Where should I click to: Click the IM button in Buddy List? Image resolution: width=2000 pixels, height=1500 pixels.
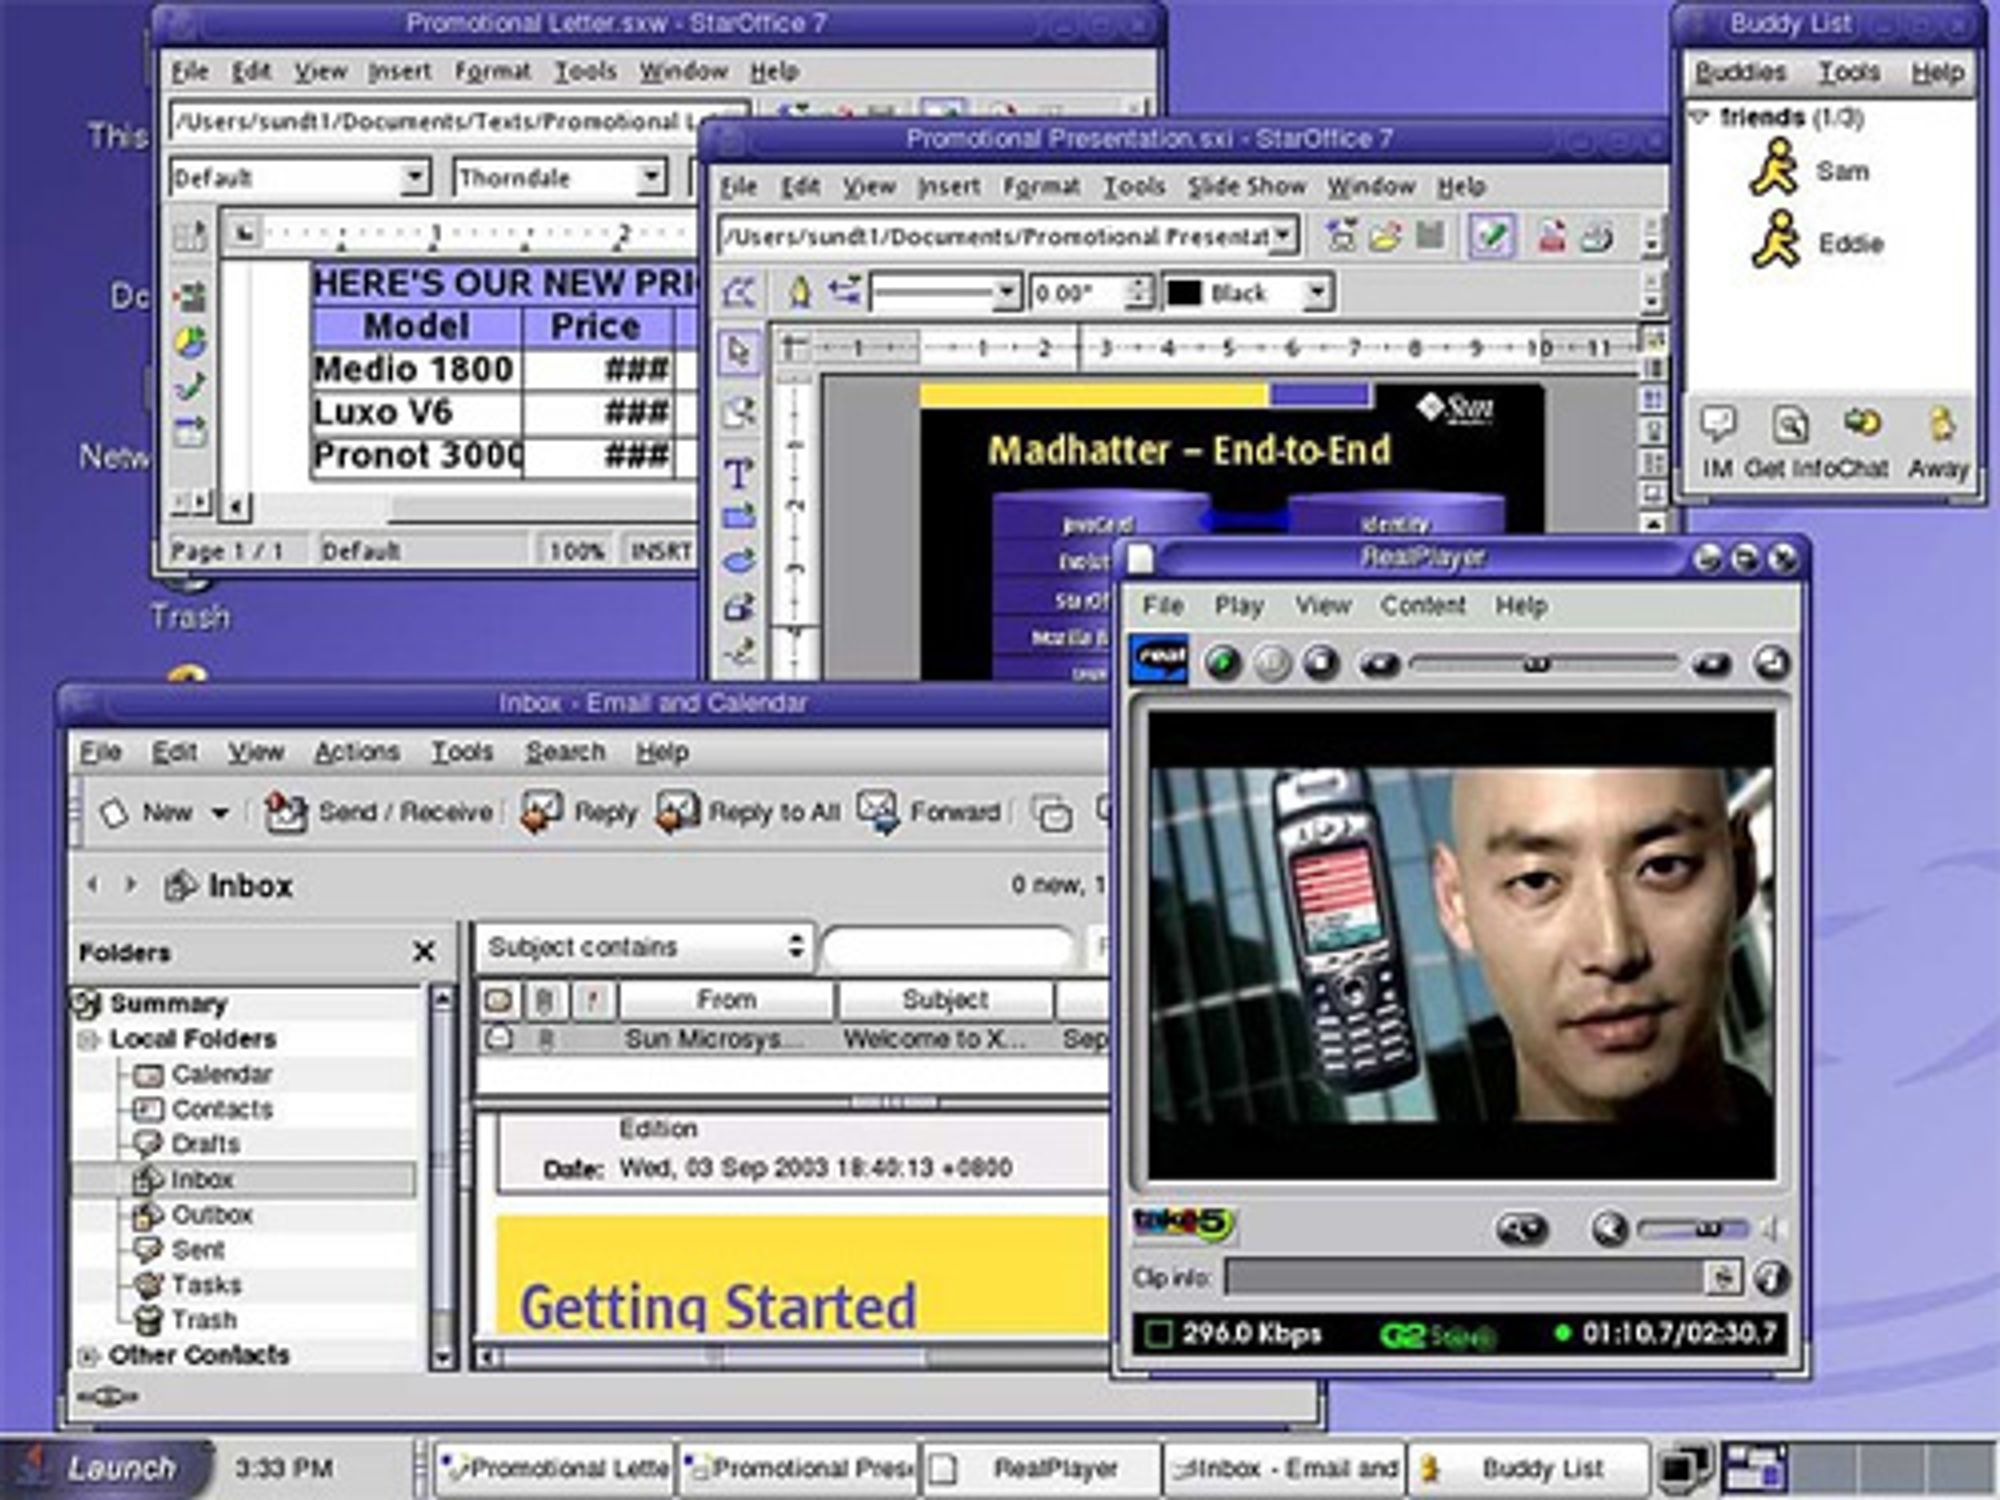coord(1718,443)
